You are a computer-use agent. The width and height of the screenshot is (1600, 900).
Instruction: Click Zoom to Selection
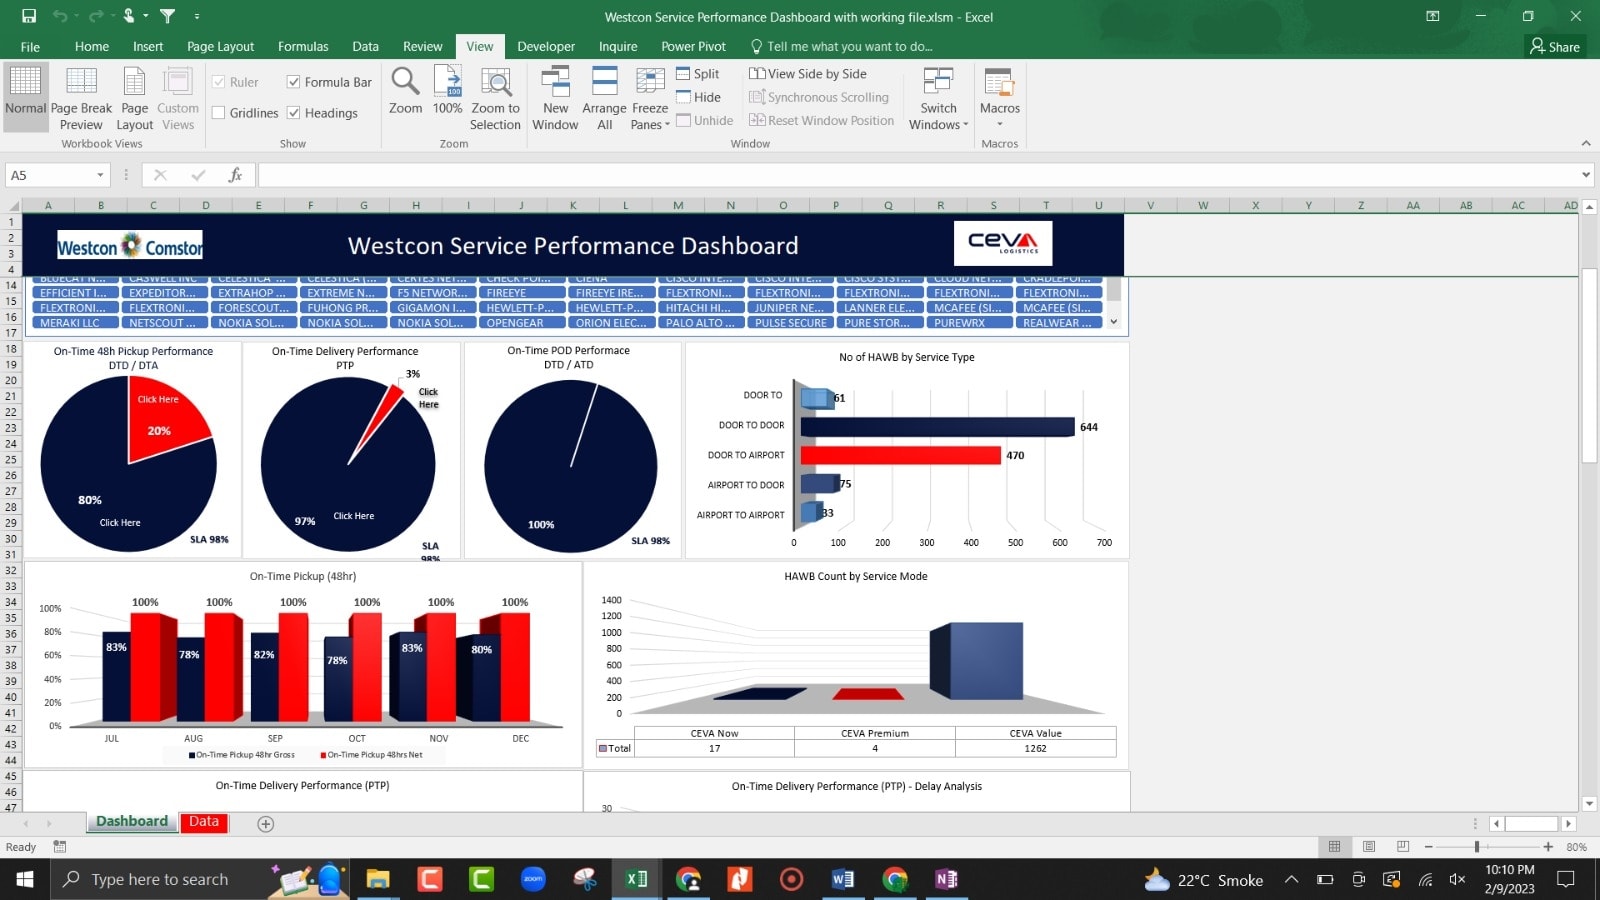[x=495, y=97]
